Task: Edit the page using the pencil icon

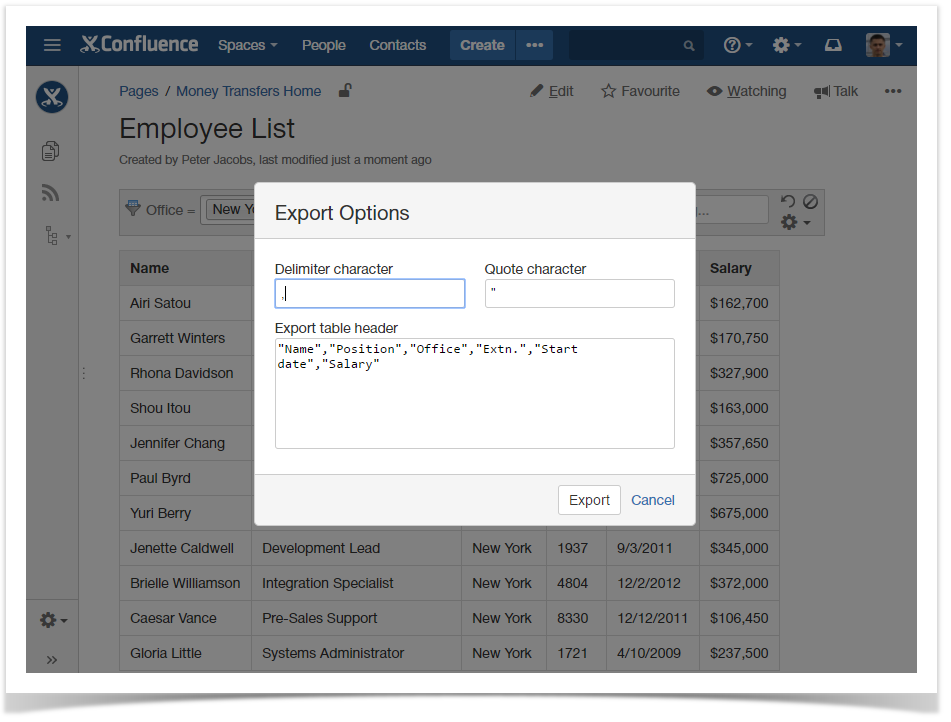Action: (x=551, y=91)
